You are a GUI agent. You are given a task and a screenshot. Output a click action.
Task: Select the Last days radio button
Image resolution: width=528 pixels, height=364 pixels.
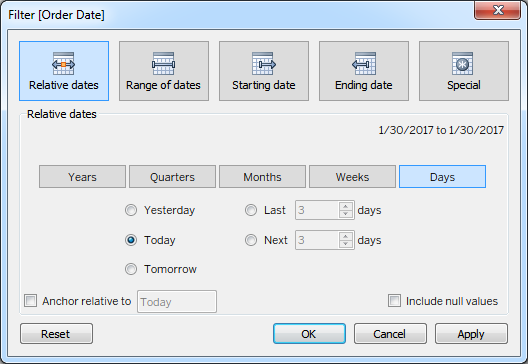tap(251, 210)
